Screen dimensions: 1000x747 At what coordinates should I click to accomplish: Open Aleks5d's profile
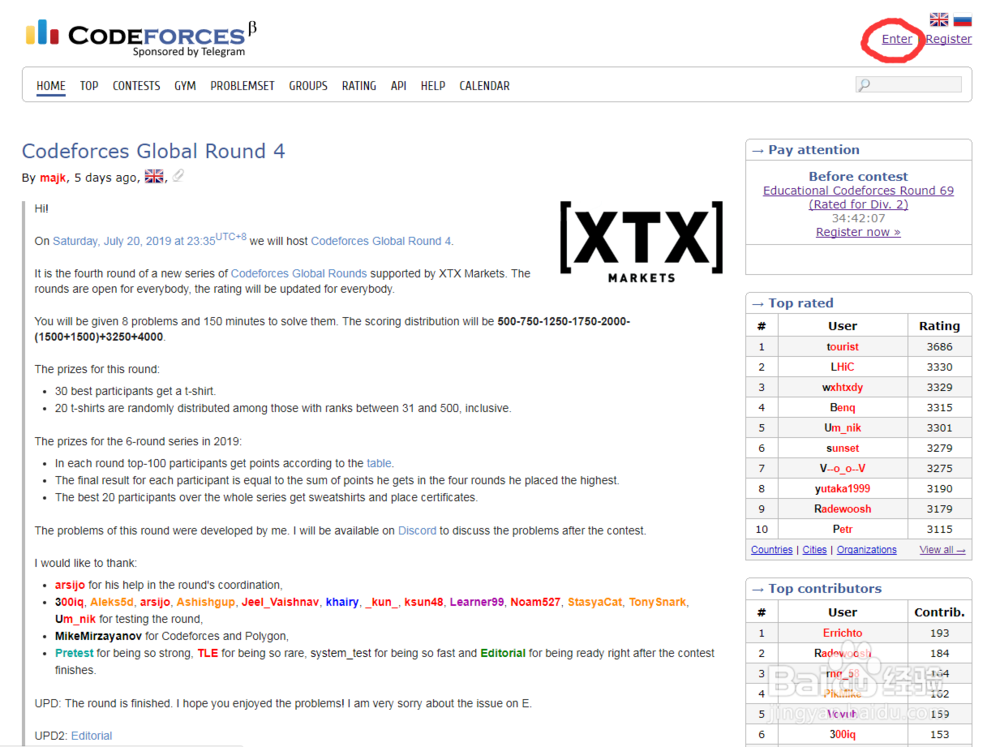click(x=112, y=602)
